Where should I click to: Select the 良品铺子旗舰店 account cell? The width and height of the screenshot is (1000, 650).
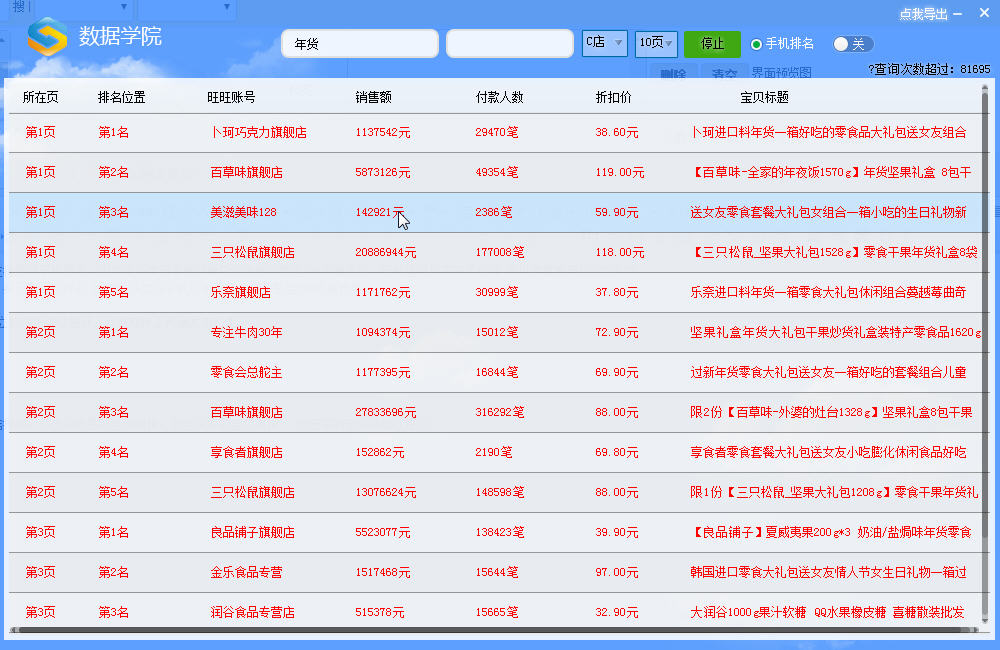tap(252, 532)
